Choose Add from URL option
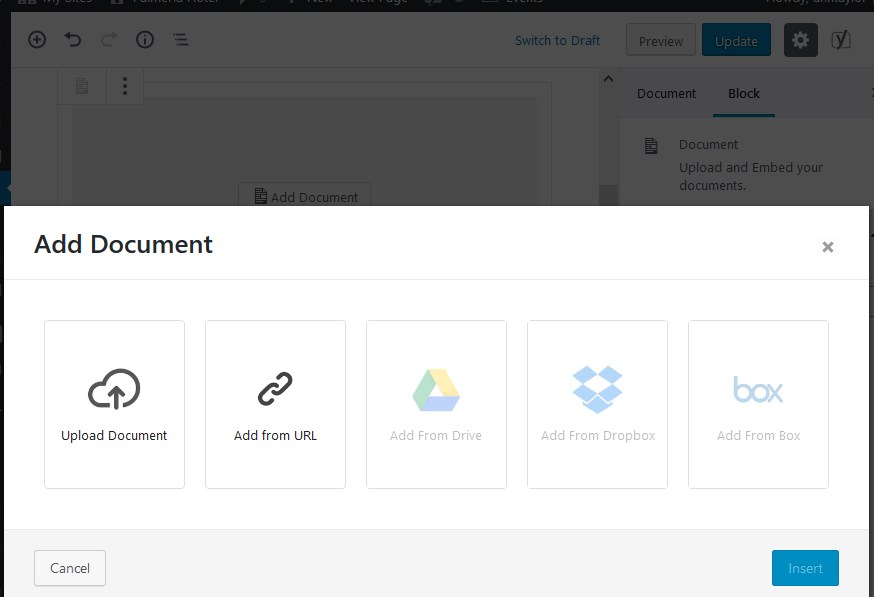 pyautogui.click(x=275, y=404)
